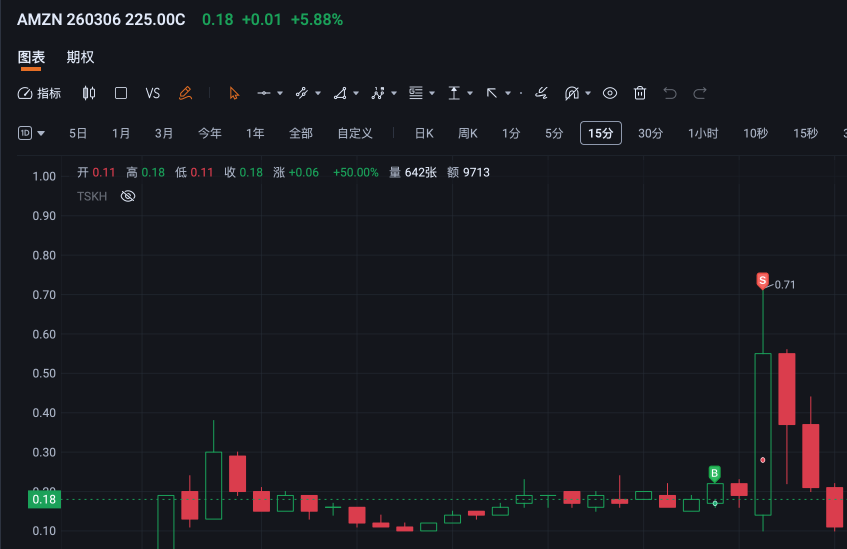847x549 pixels.
Task: Select the 3月 range
Action: 164,133
